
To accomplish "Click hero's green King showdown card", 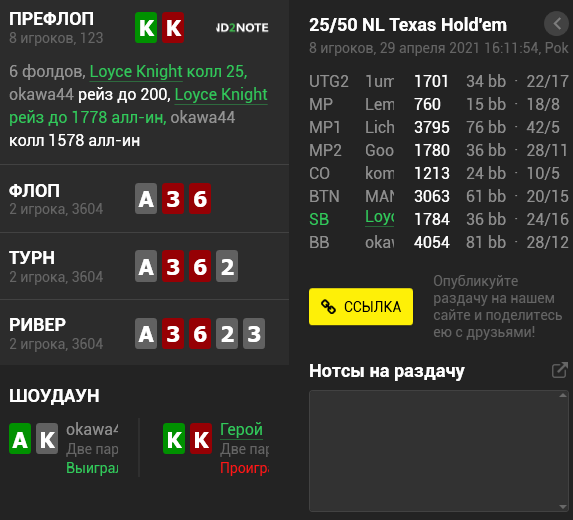I will pos(174,439).
